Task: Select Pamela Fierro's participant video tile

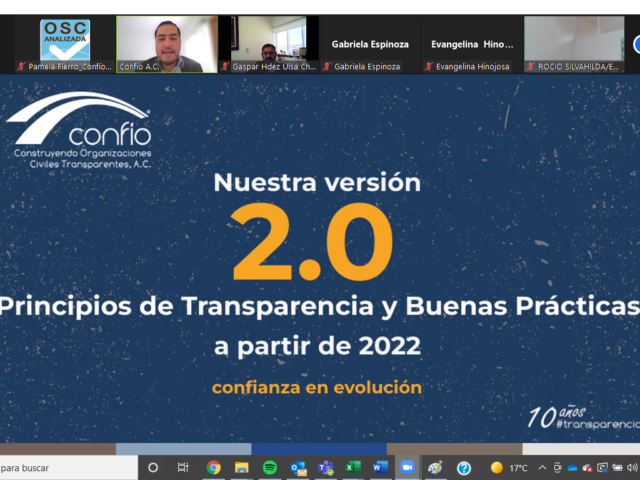Action: point(64,44)
